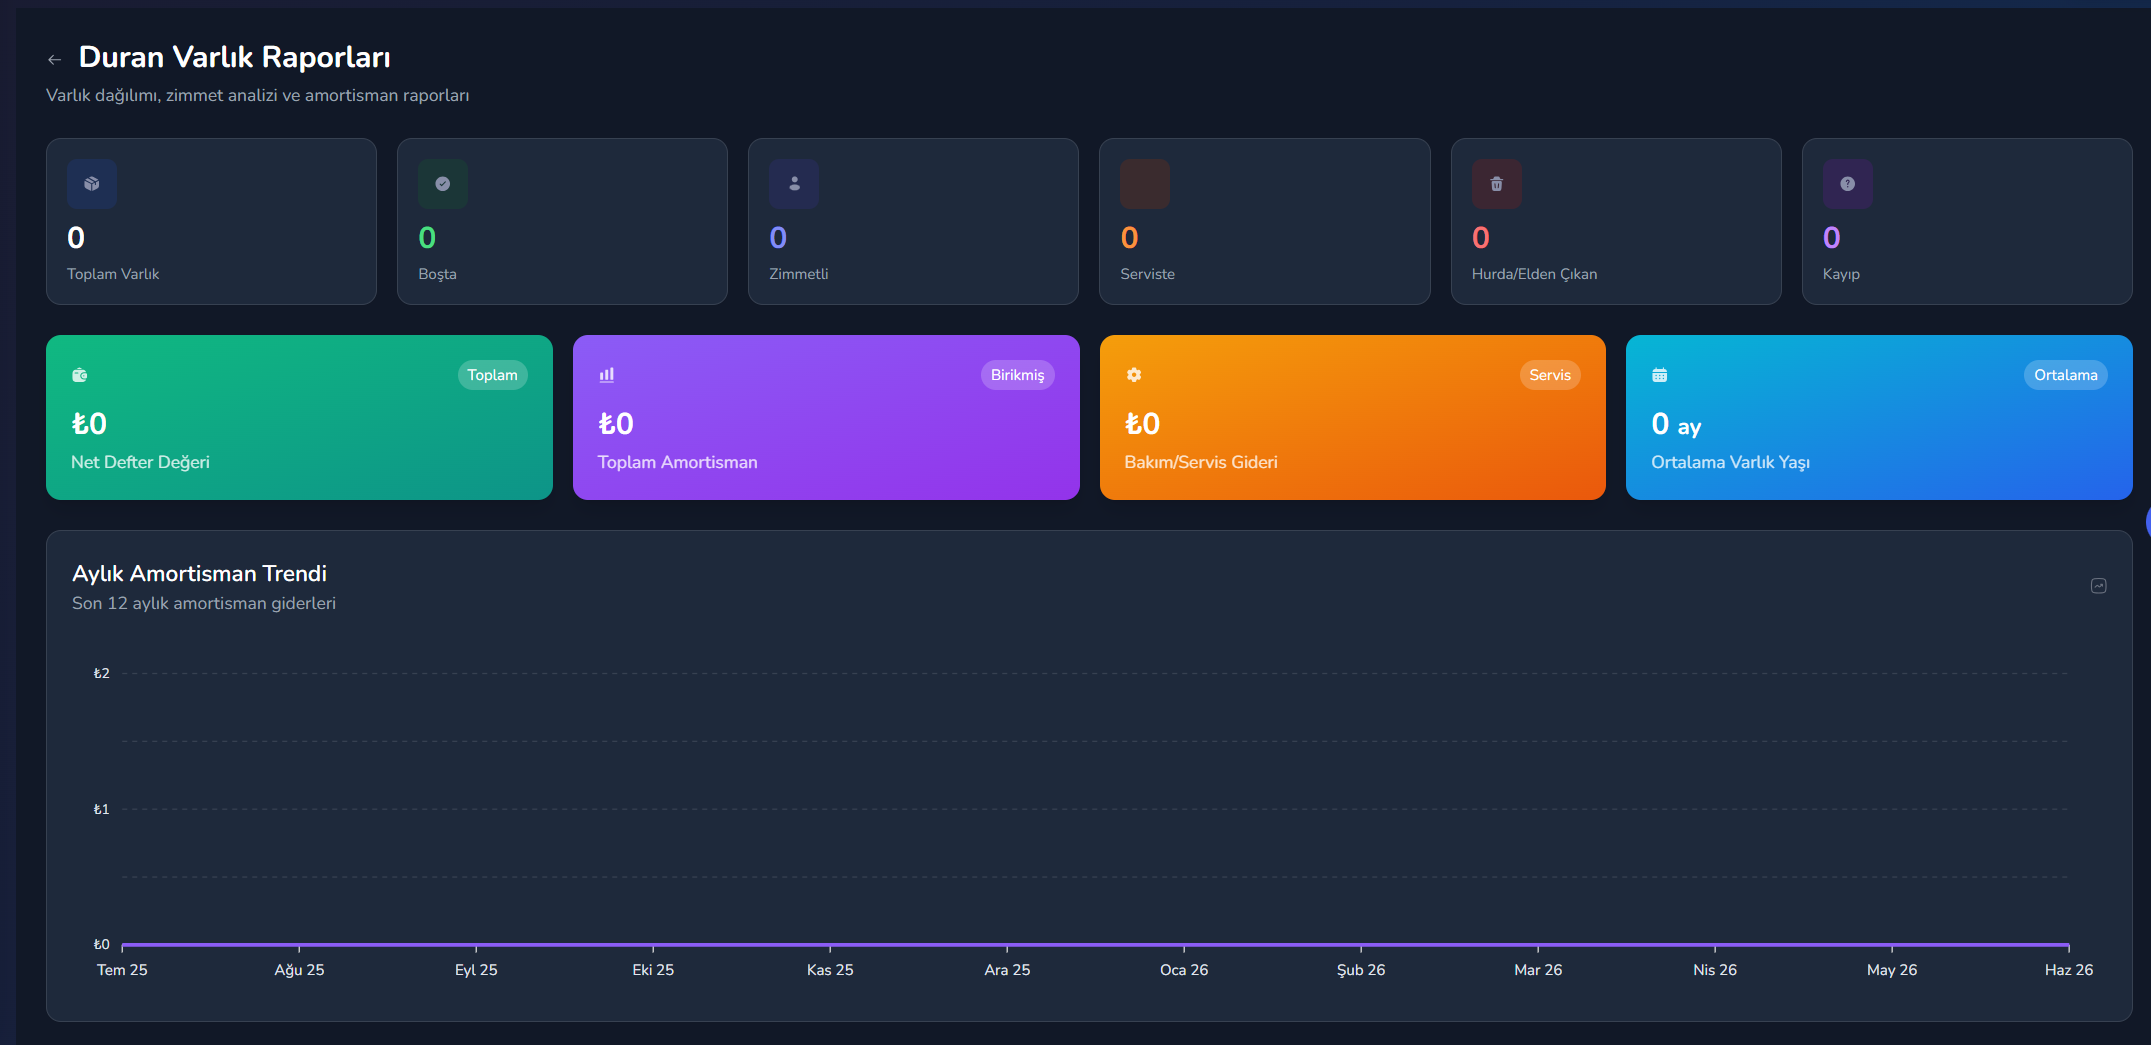The image size is (2151, 1045).
Task: Click the Serviste label
Action: pos(1148,274)
